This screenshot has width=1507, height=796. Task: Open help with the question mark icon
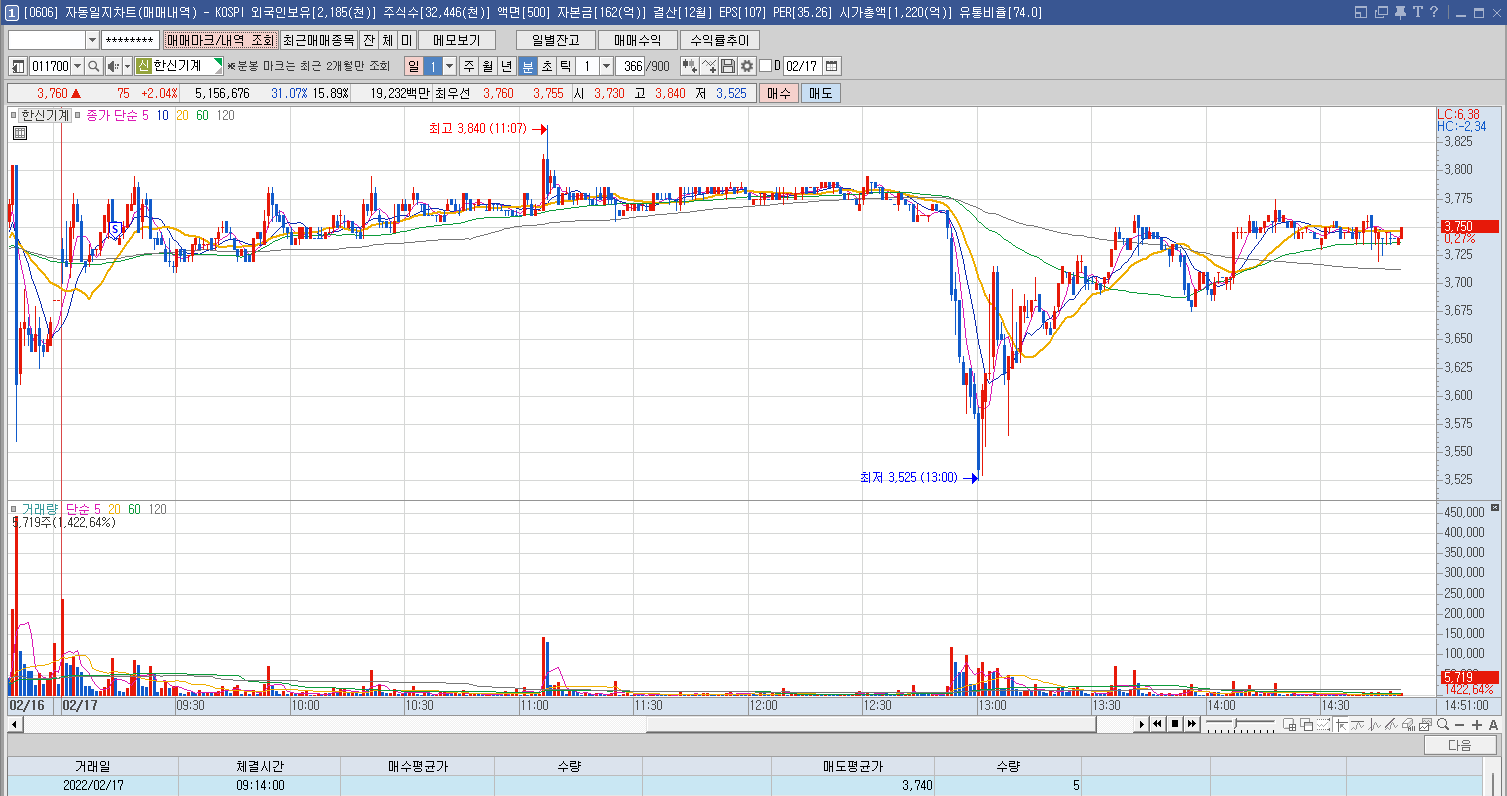coord(1433,12)
